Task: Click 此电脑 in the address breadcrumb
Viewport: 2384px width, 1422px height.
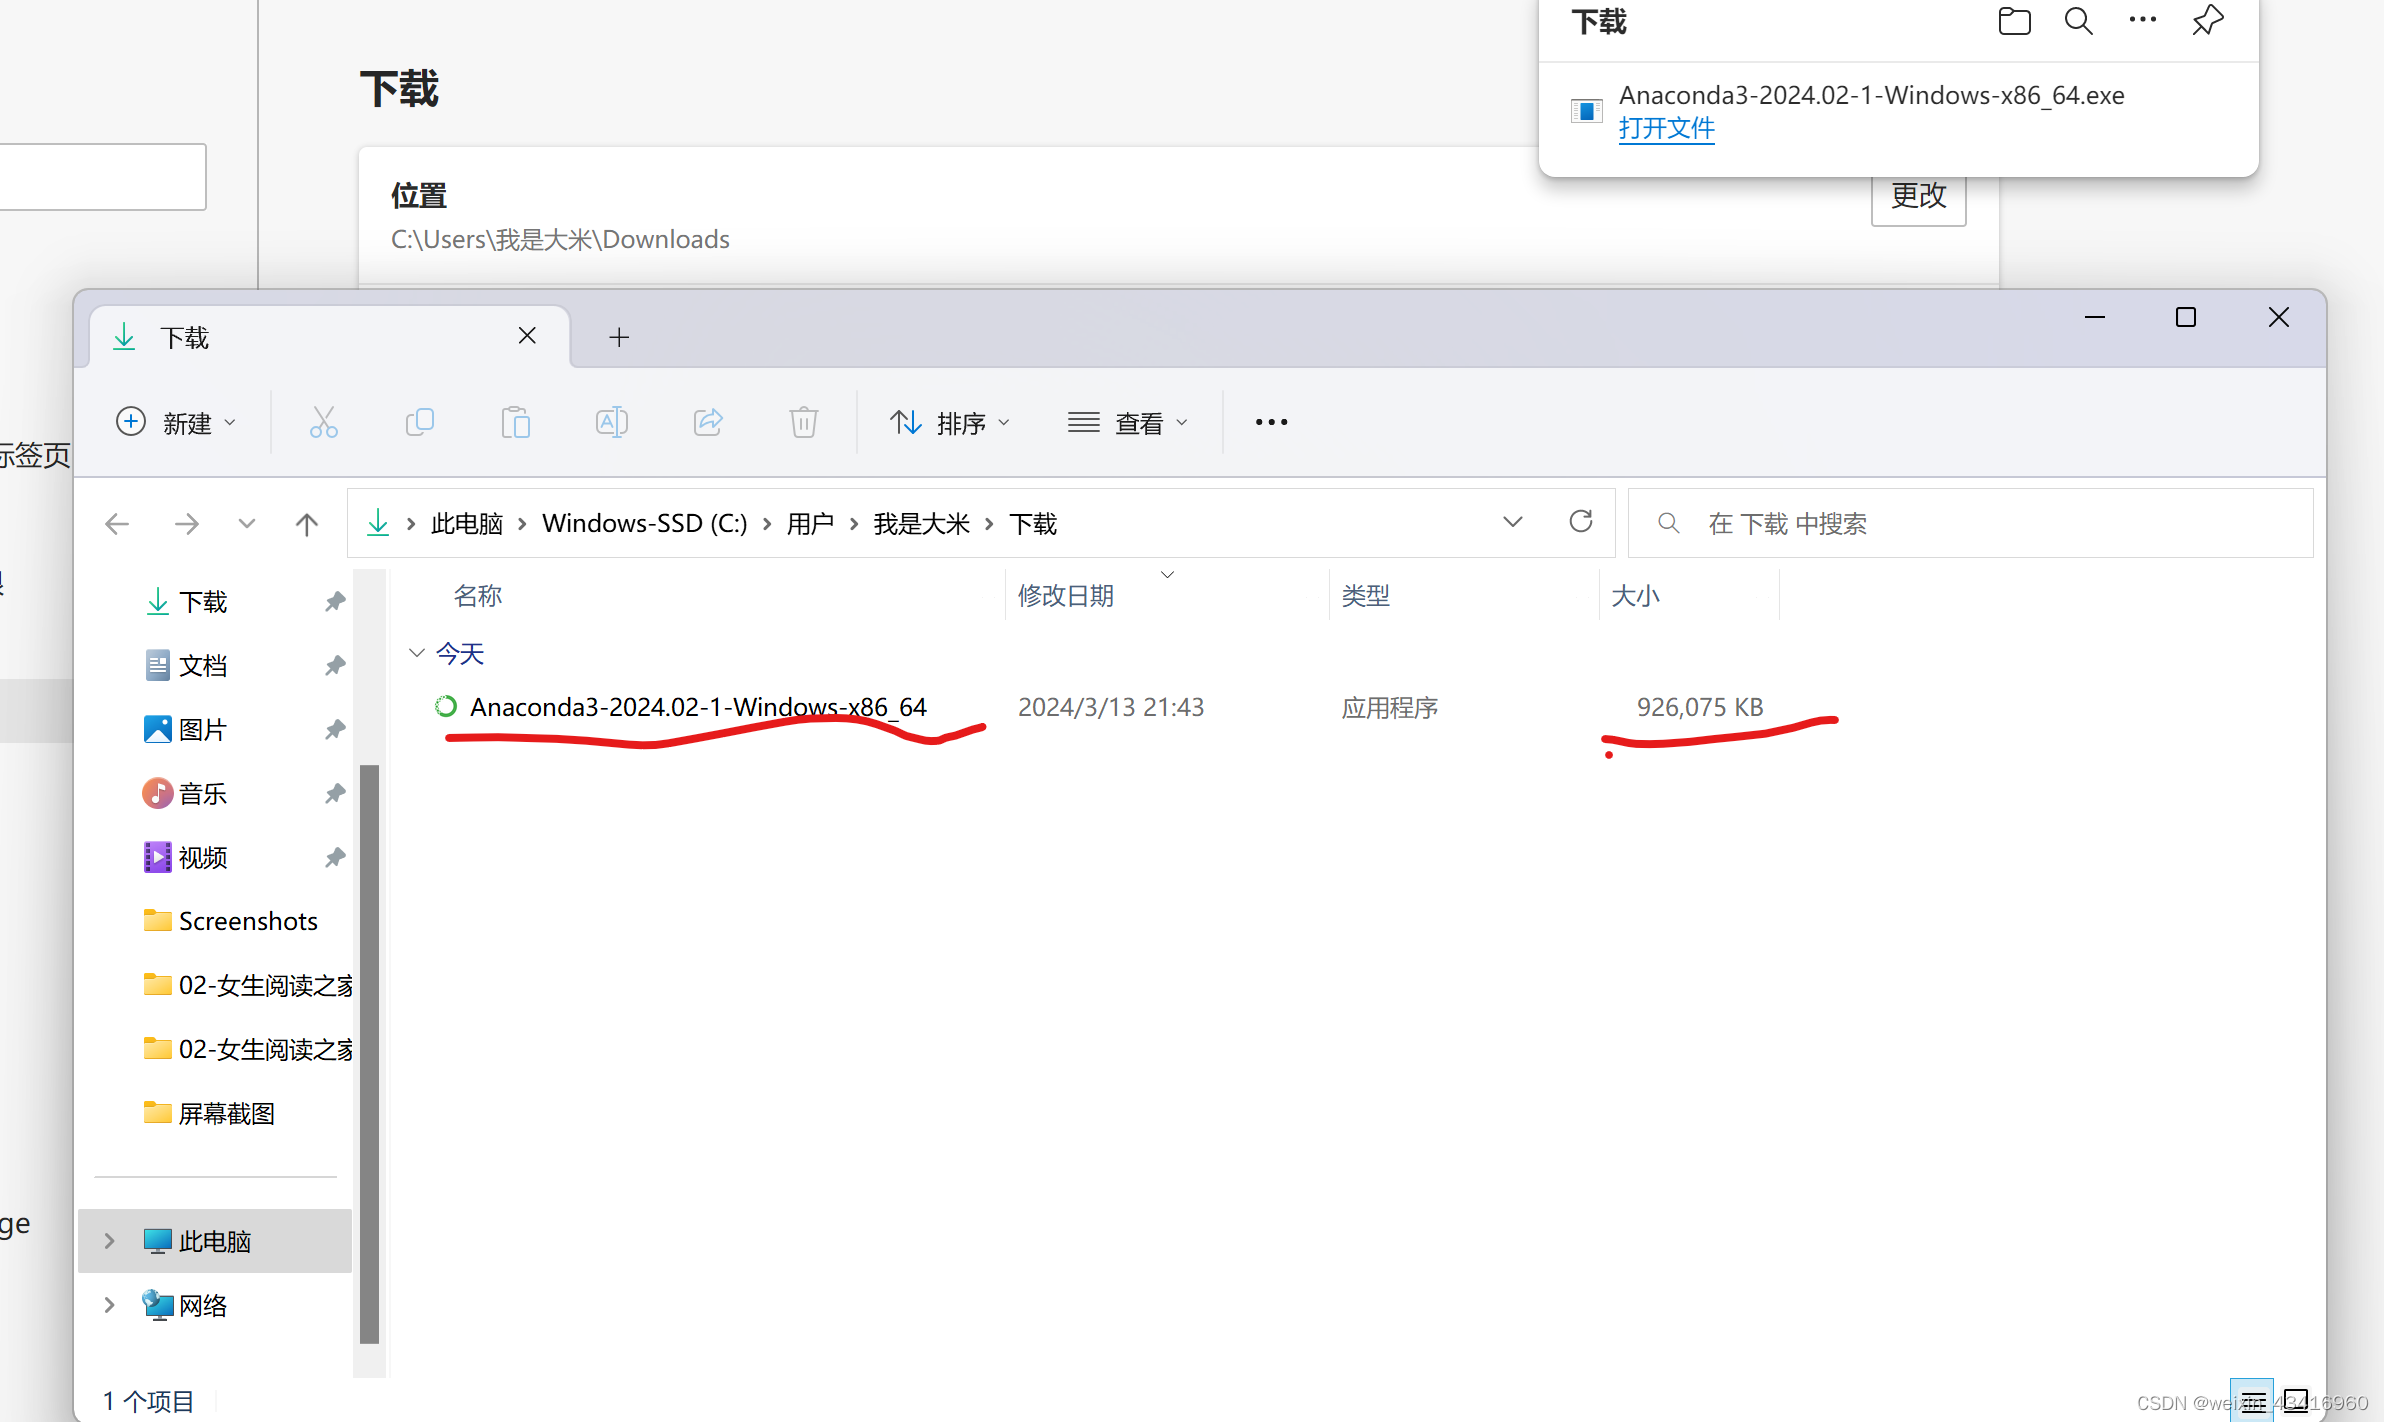Action: [x=467, y=524]
